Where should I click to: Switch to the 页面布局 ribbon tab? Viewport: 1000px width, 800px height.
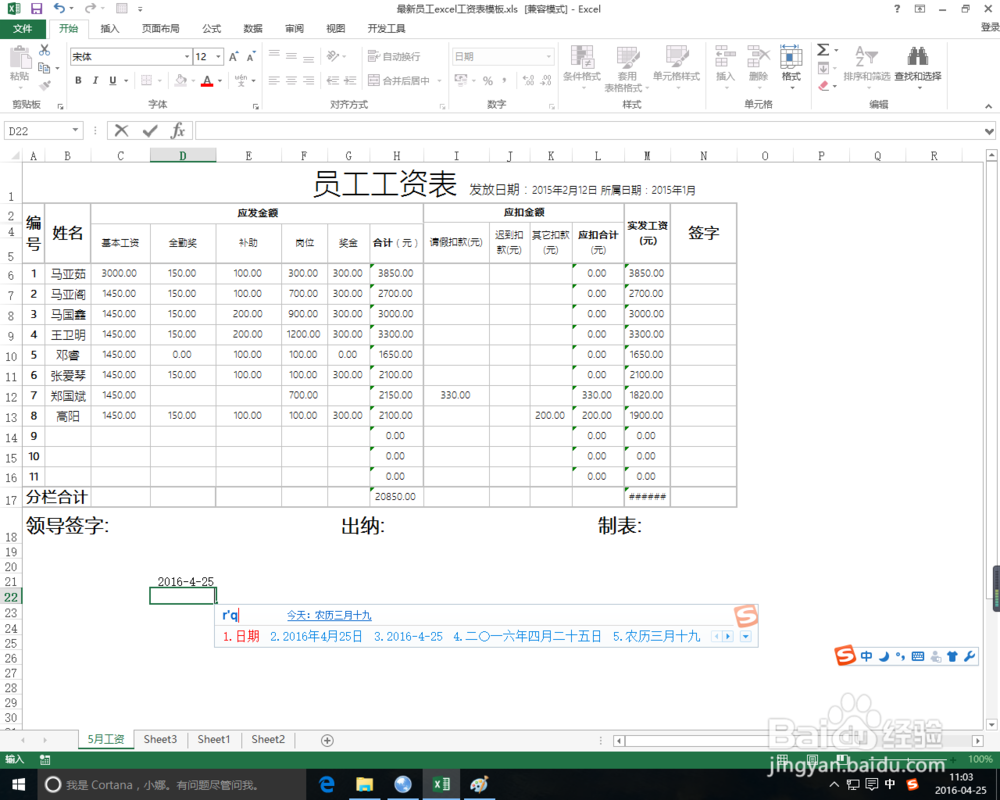coord(160,29)
